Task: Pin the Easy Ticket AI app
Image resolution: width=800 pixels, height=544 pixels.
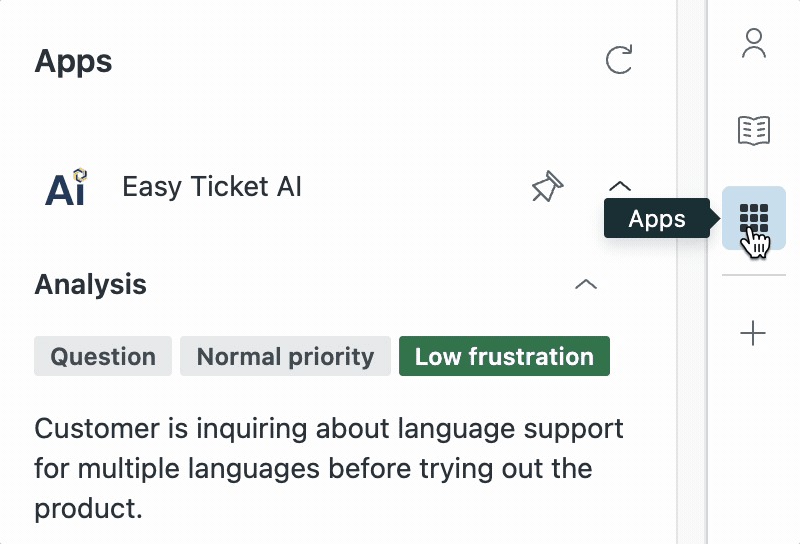Action: point(547,187)
